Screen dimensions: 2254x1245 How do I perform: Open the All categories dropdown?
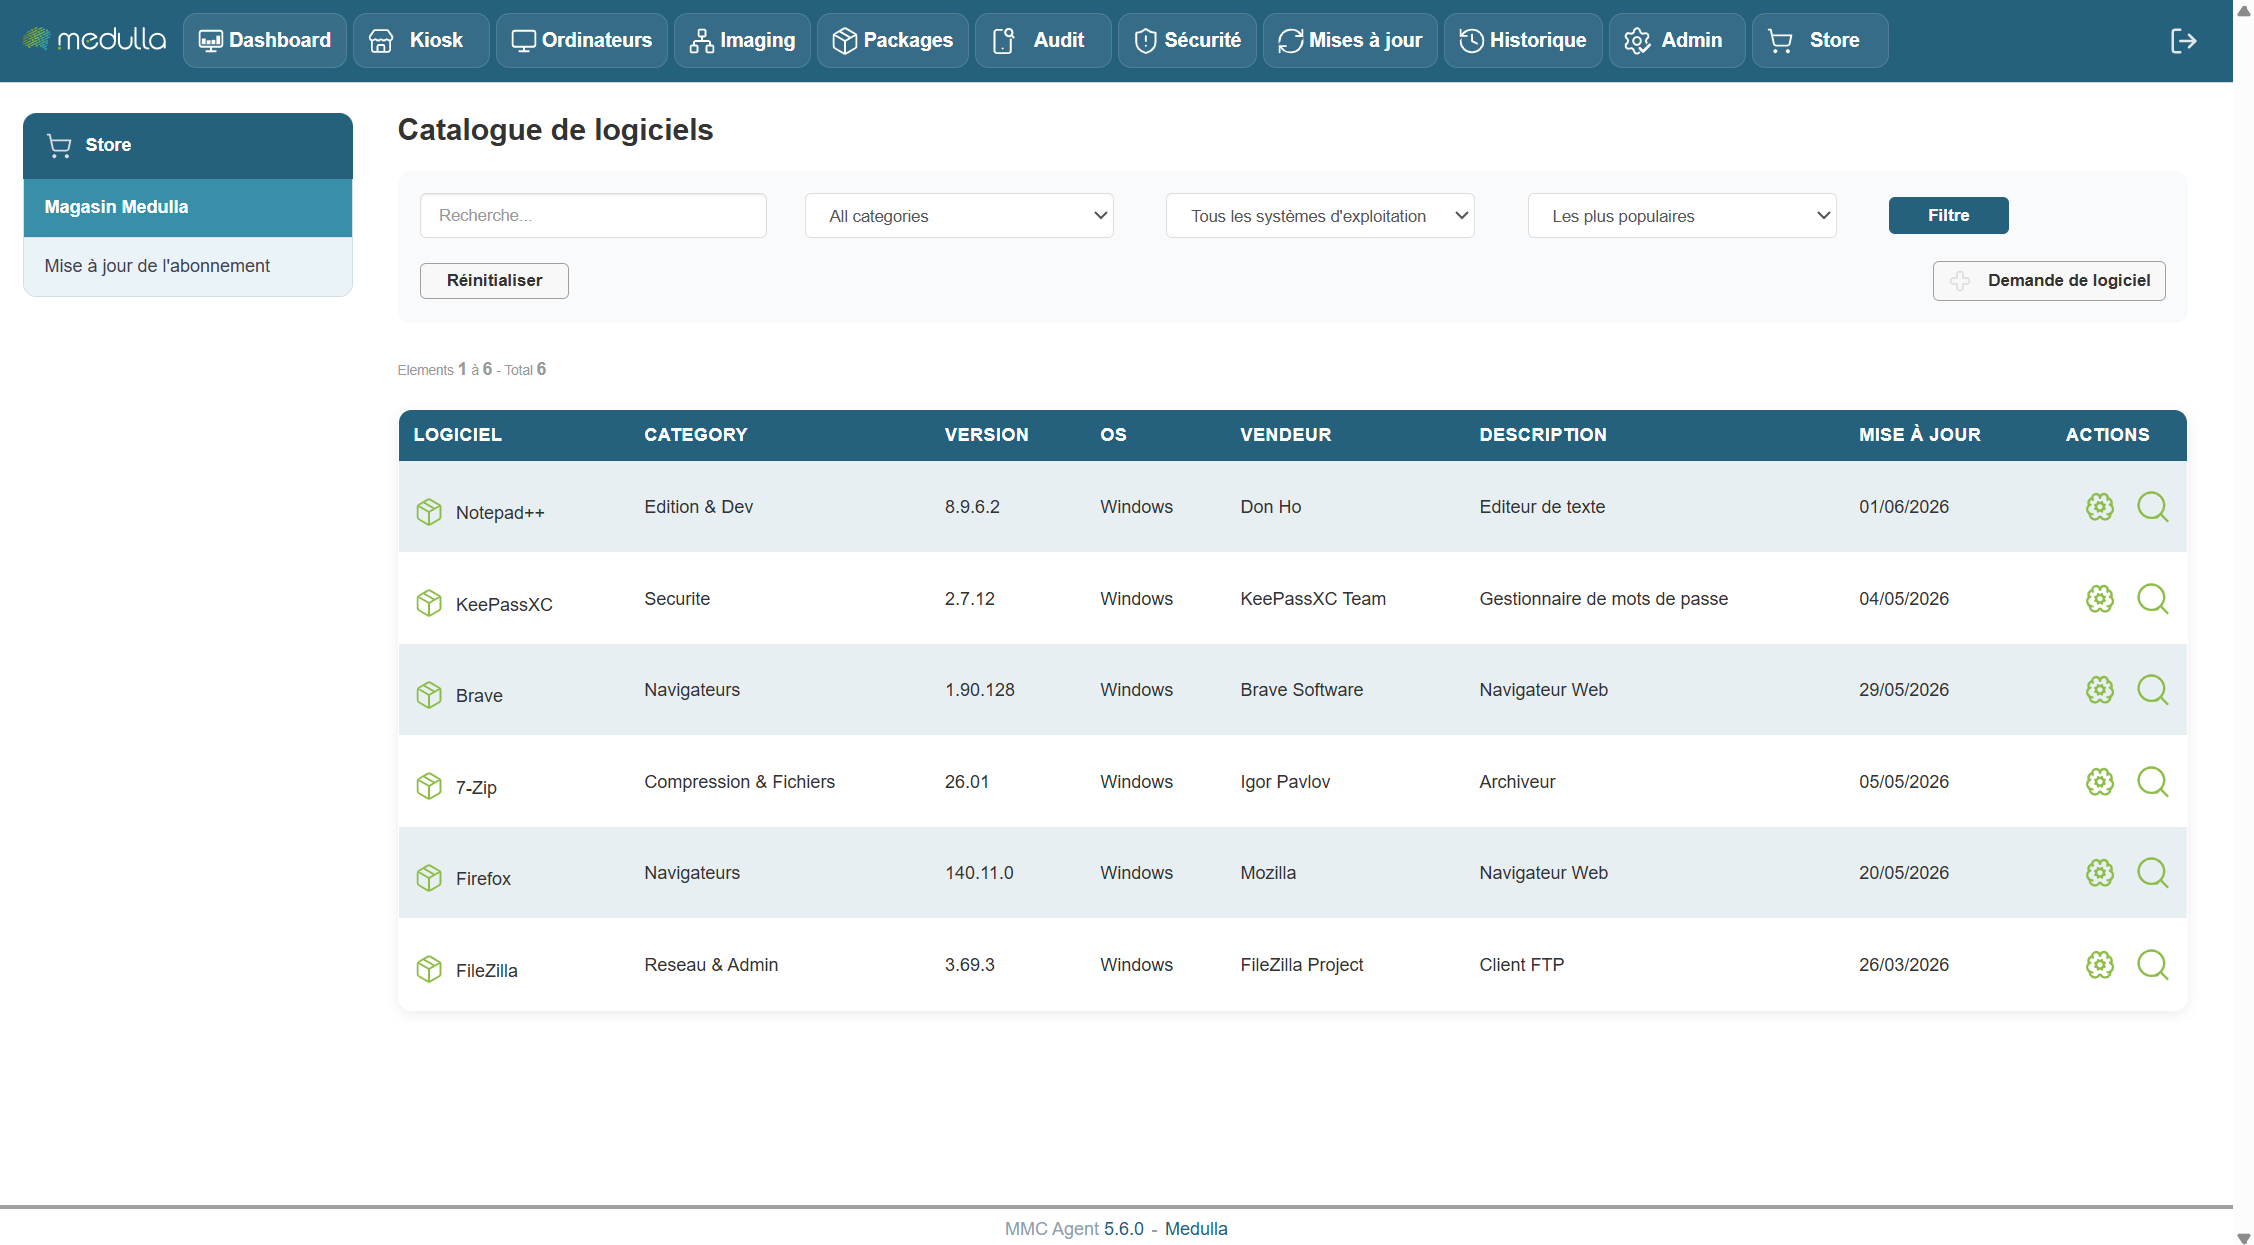tap(959, 216)
